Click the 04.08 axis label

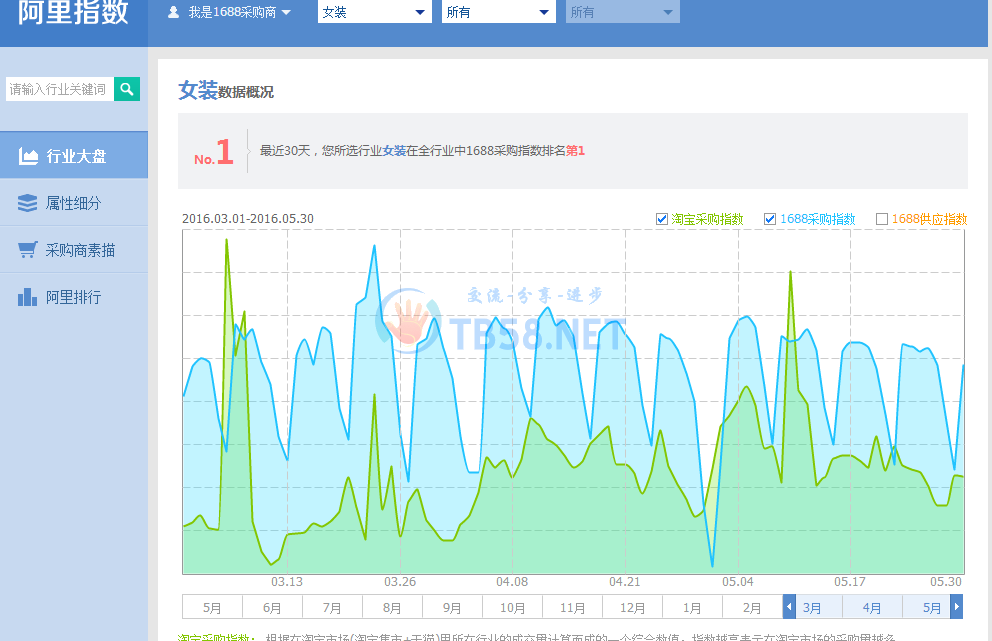(x=512, y=582)
